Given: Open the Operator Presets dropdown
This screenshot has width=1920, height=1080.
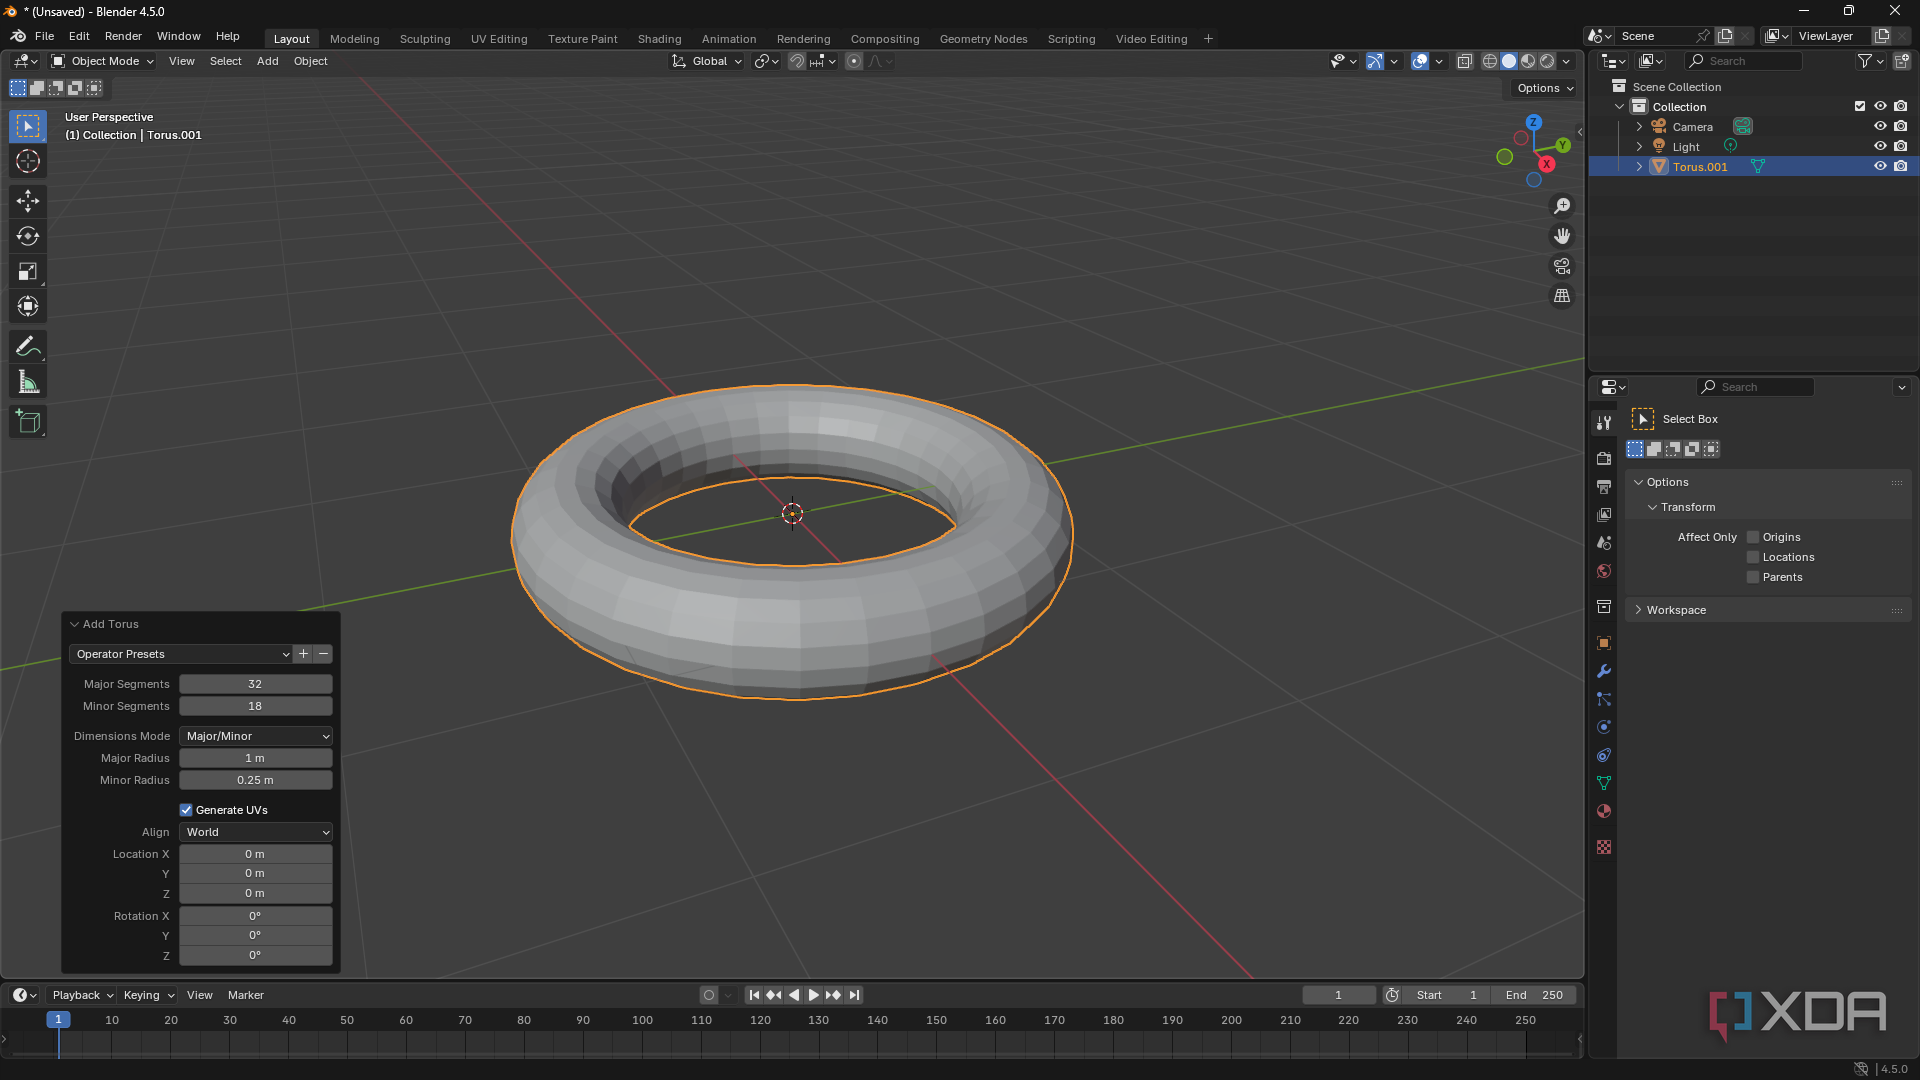Looking at the screenshot, I should [181, 654].
